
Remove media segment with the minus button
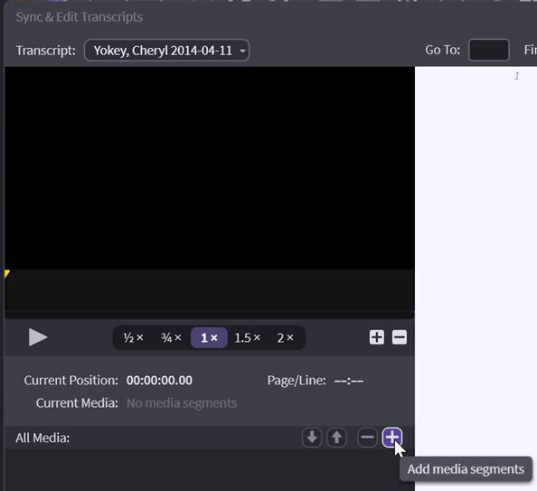click(367, 437)
